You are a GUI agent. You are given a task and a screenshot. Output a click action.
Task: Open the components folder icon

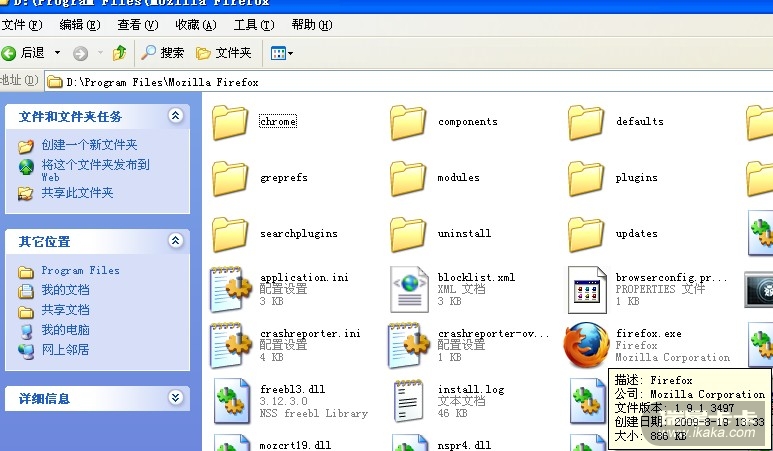click(408, 122)
